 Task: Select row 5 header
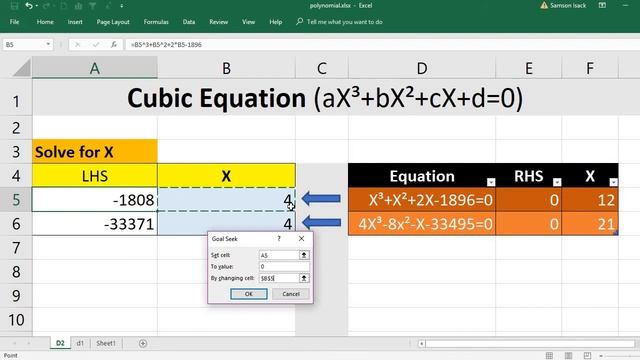[16, 200]
